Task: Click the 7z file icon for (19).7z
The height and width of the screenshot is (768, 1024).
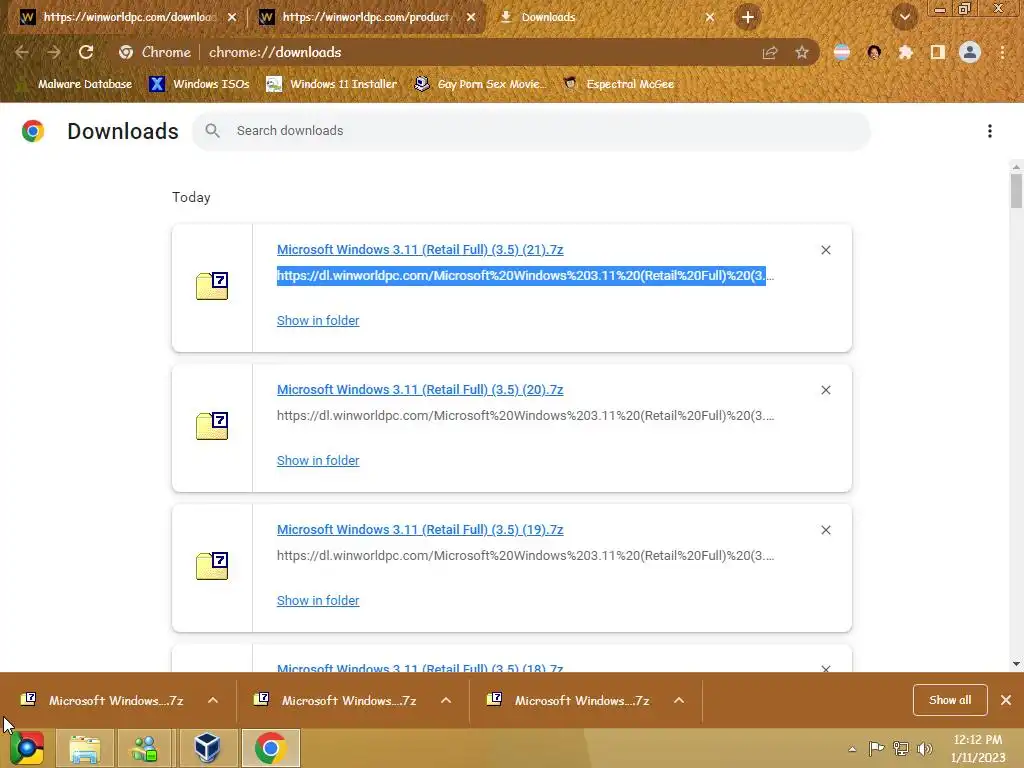Action: click(212, 566)
